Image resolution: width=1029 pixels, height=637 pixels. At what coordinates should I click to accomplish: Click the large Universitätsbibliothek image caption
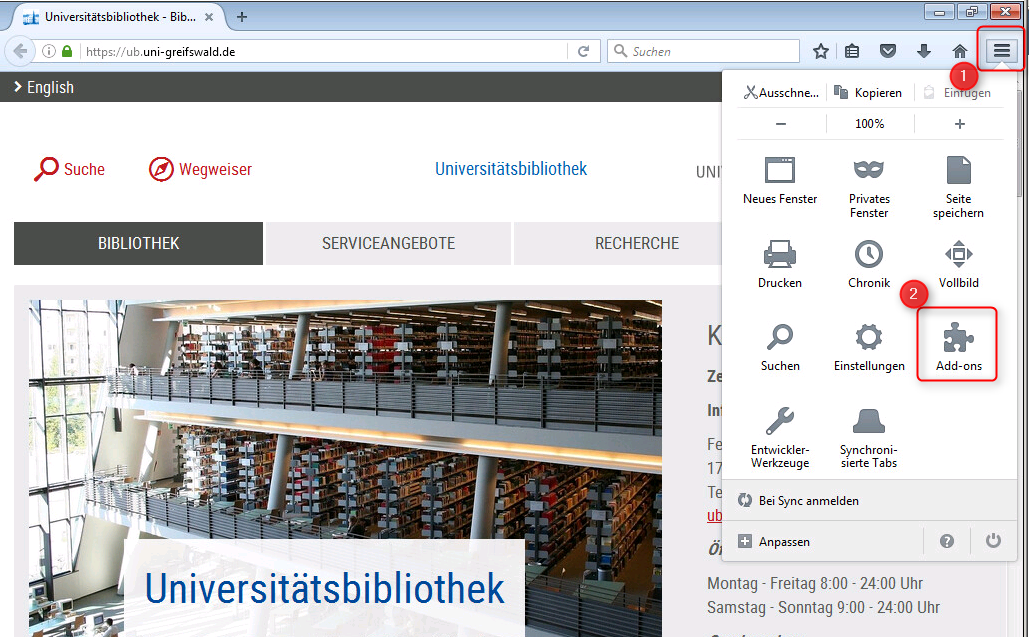[325, 588]
